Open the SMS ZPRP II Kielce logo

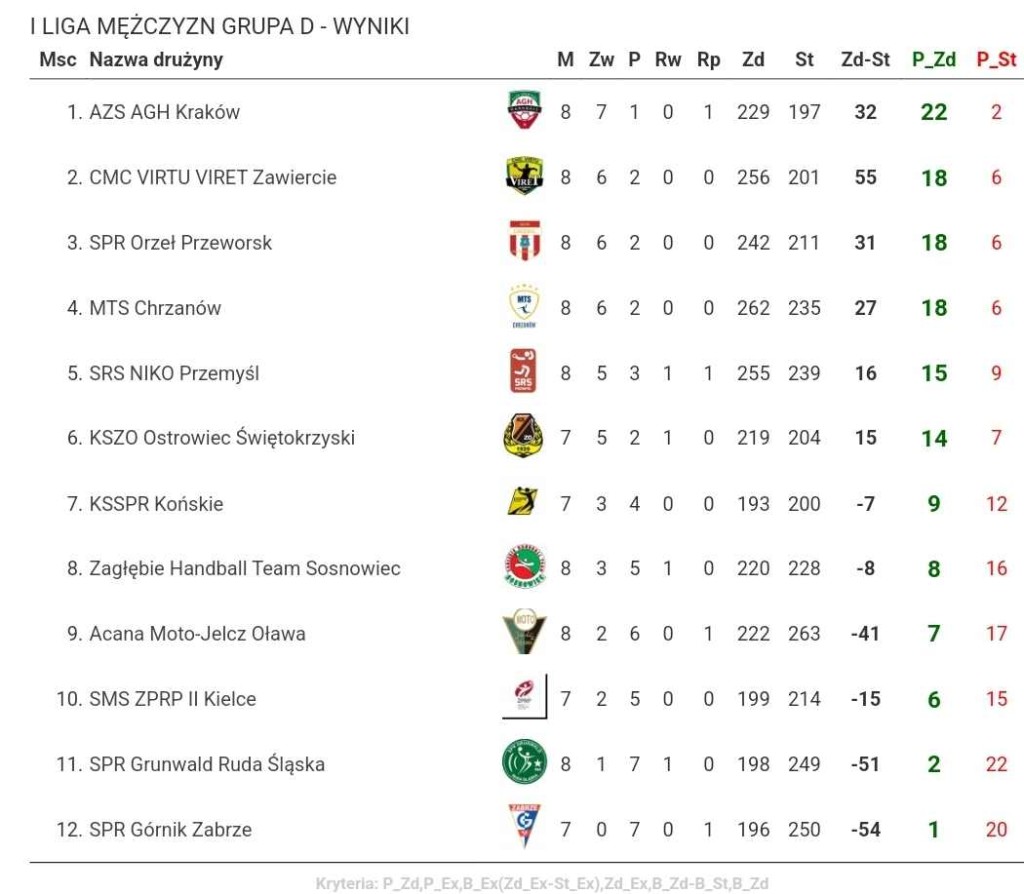(524, 697)
